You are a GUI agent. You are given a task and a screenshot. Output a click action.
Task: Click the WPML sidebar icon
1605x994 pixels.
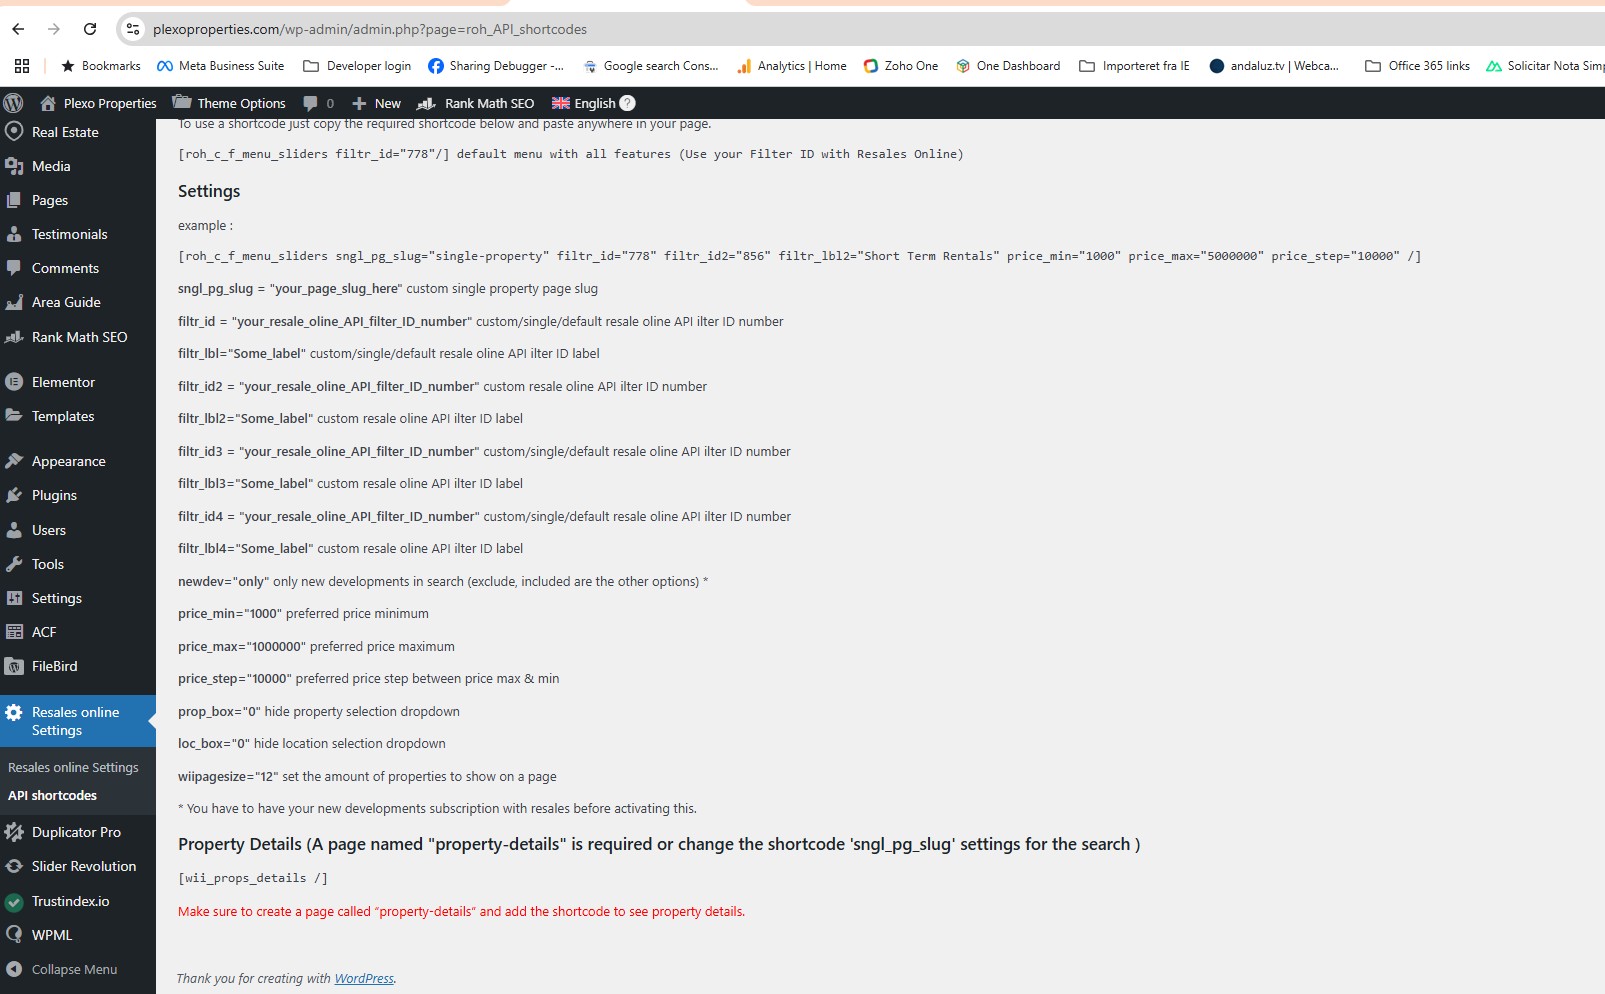(14, 935)
